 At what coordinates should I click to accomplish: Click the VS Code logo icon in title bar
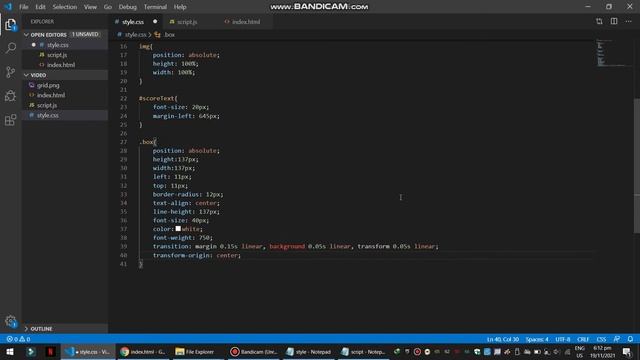[8, 7]
